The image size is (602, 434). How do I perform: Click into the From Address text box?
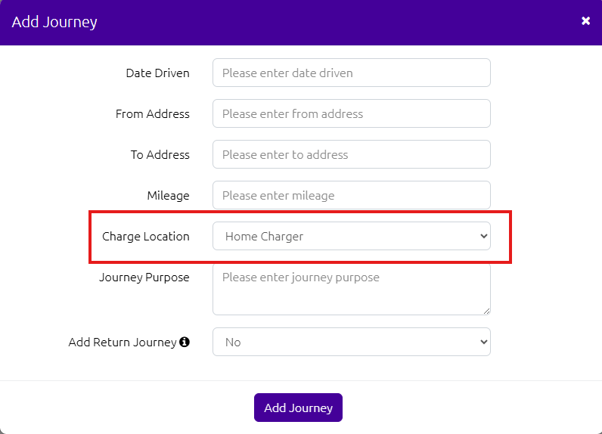tap(351, 114)
